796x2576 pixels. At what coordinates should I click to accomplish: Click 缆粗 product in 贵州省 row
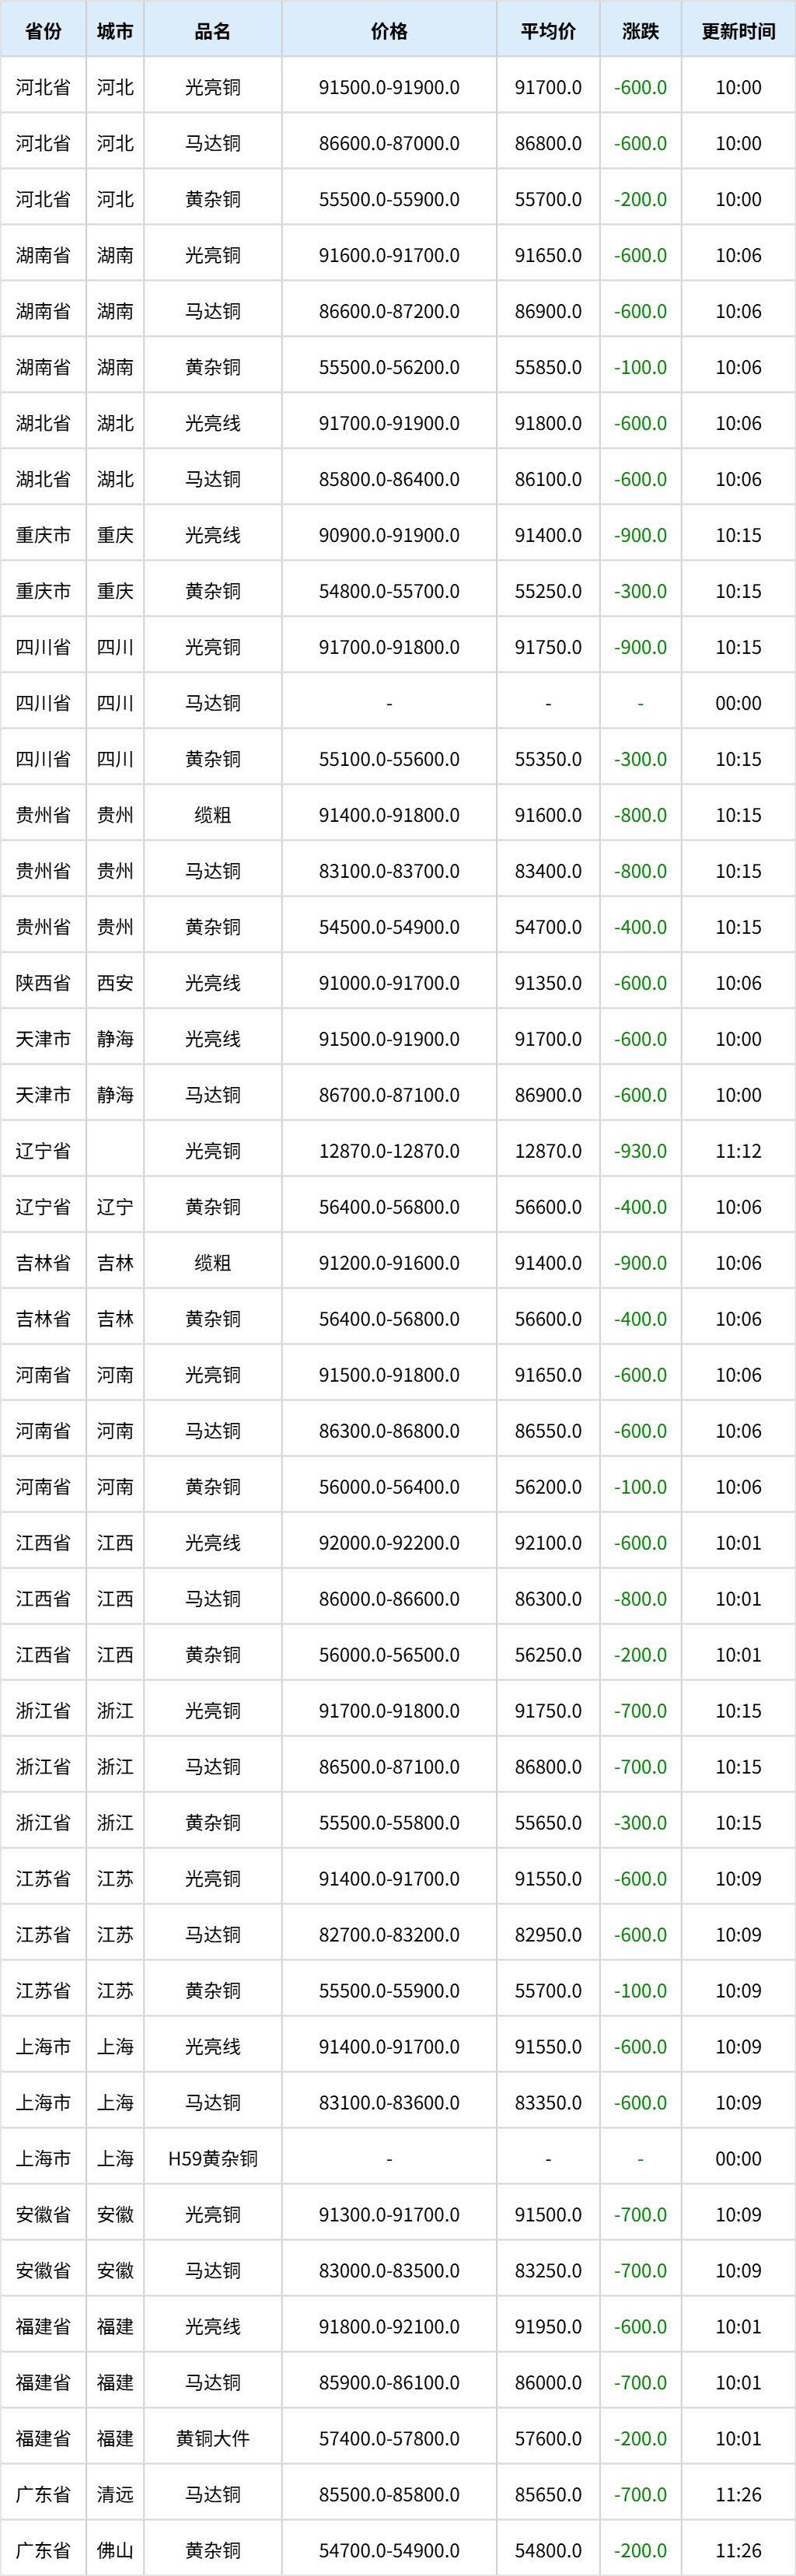[x=212, y=815]
